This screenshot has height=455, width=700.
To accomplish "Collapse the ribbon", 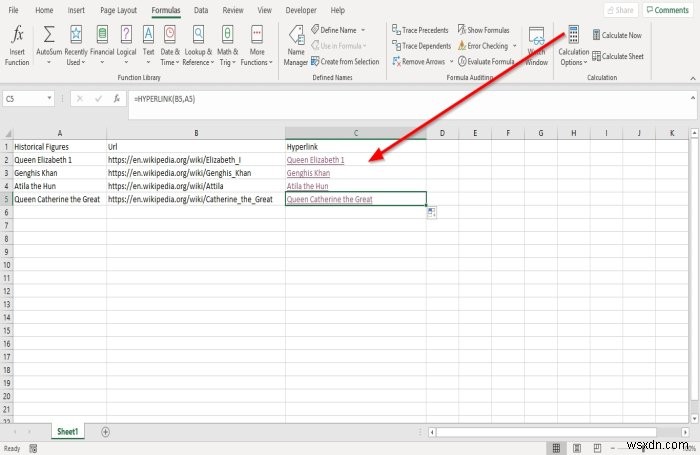I will (692, 78).
